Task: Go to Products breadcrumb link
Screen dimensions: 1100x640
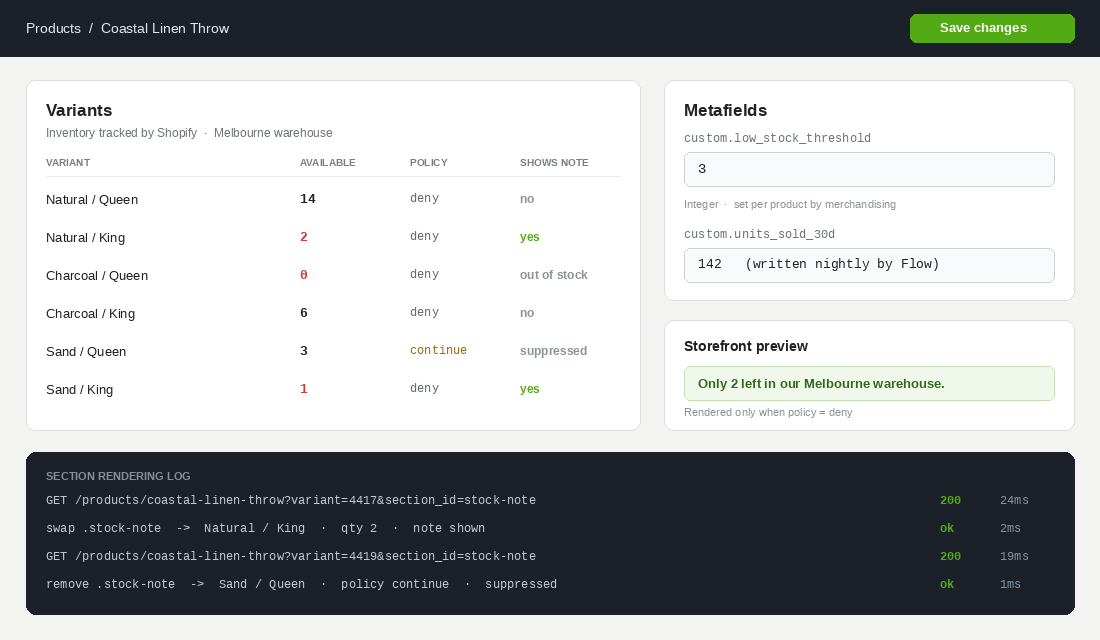Action: [53, 28]
